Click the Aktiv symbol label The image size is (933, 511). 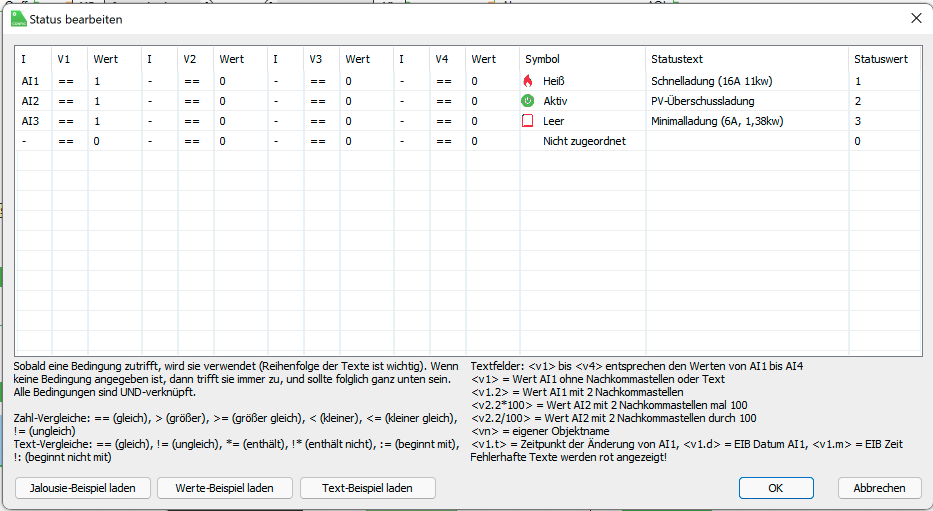[x=555, y=101]
